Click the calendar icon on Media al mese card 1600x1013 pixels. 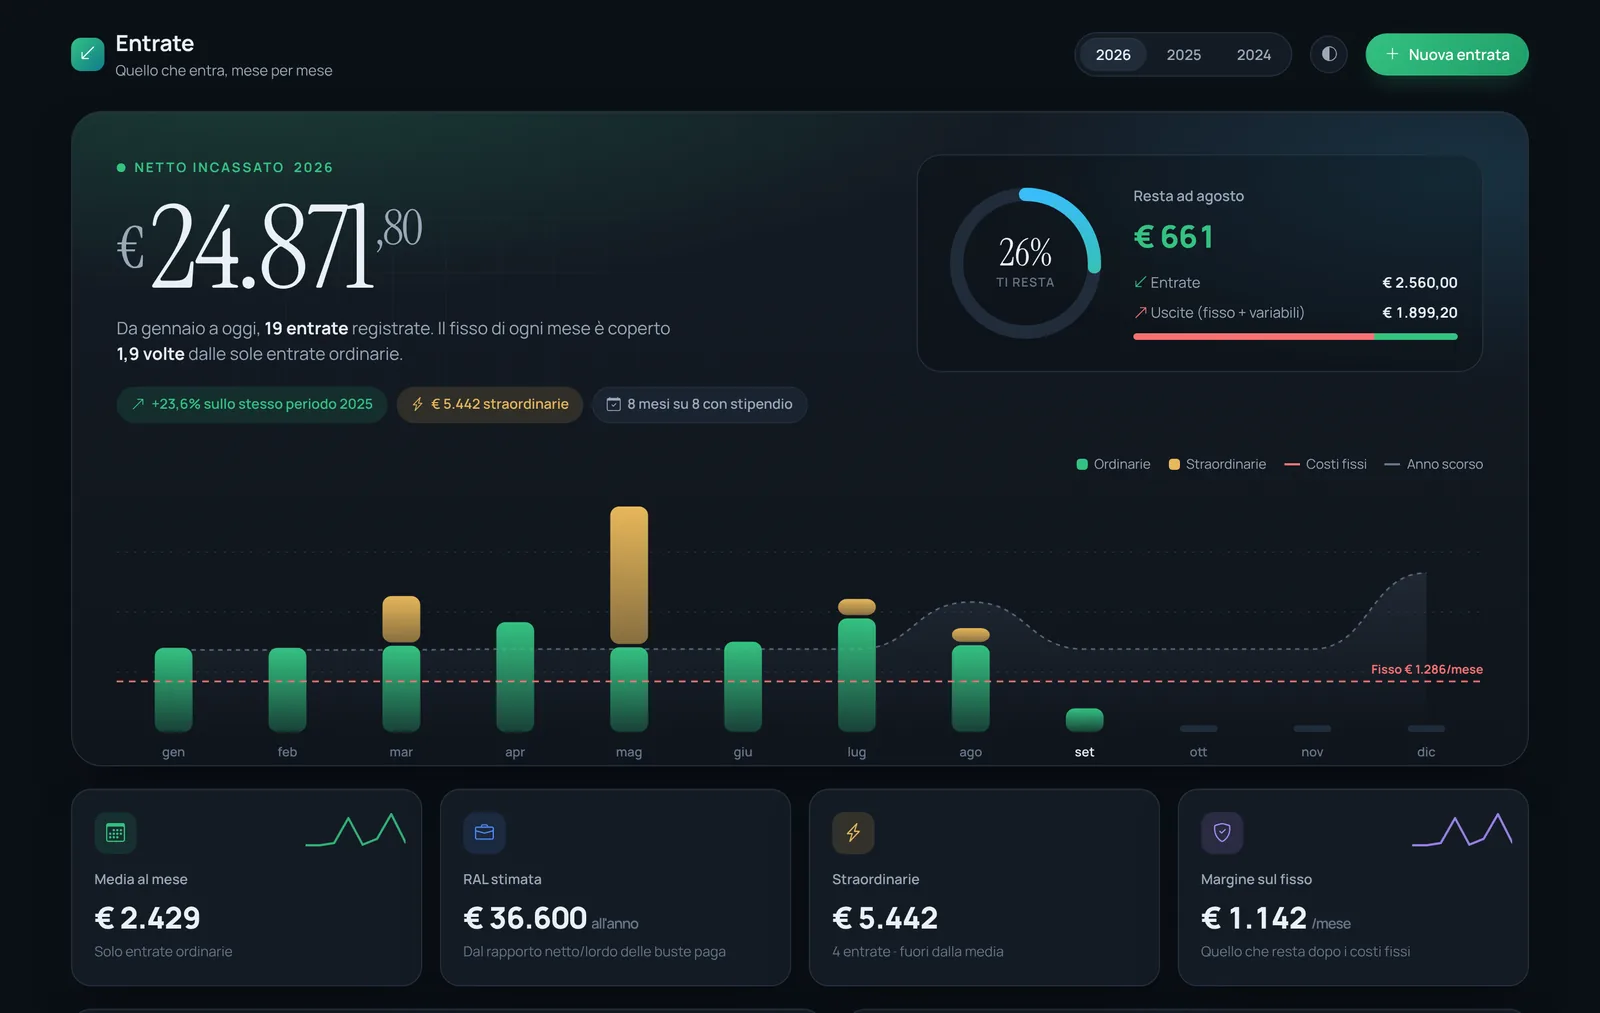(115, 832)
